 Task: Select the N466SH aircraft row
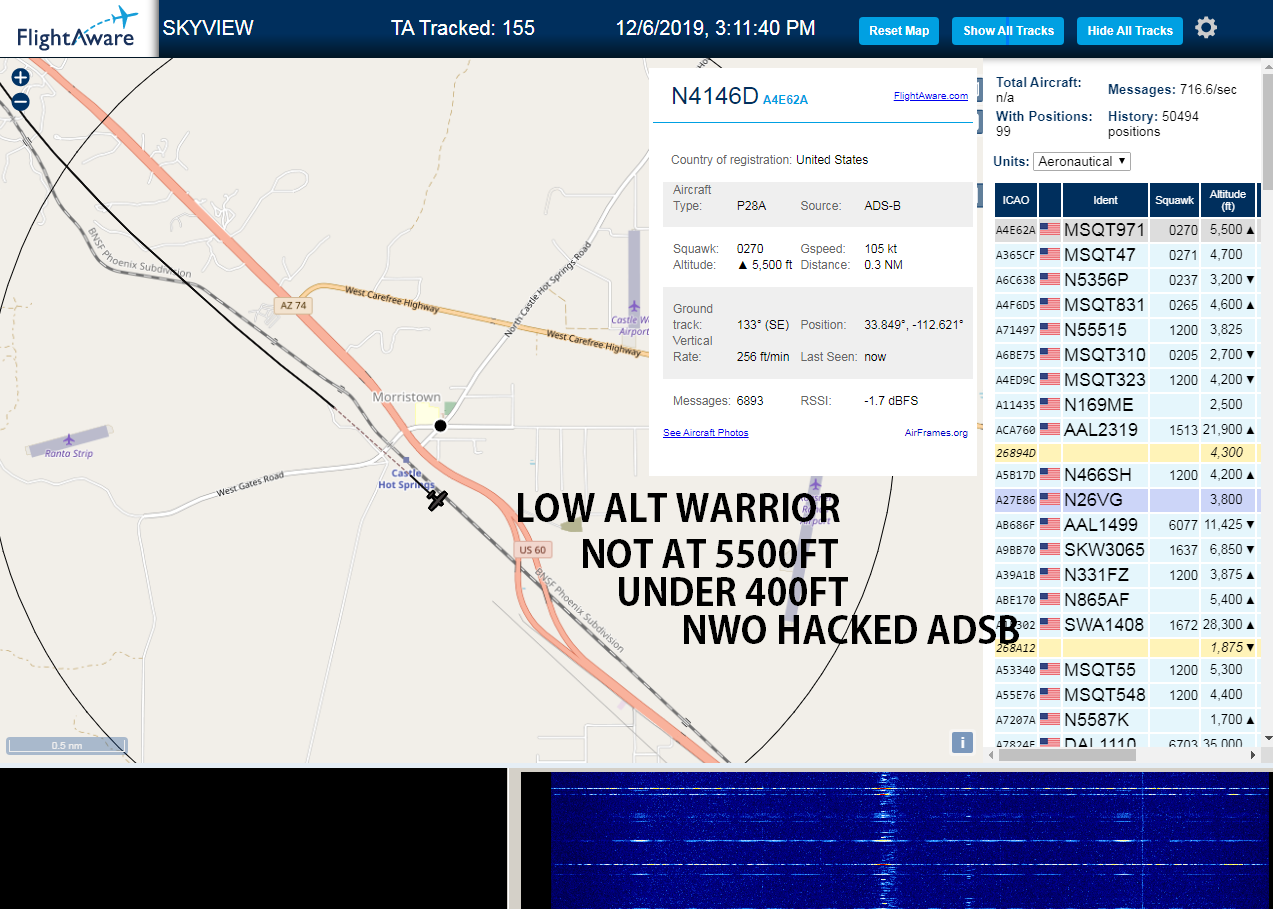click(x=1126, y=475)
